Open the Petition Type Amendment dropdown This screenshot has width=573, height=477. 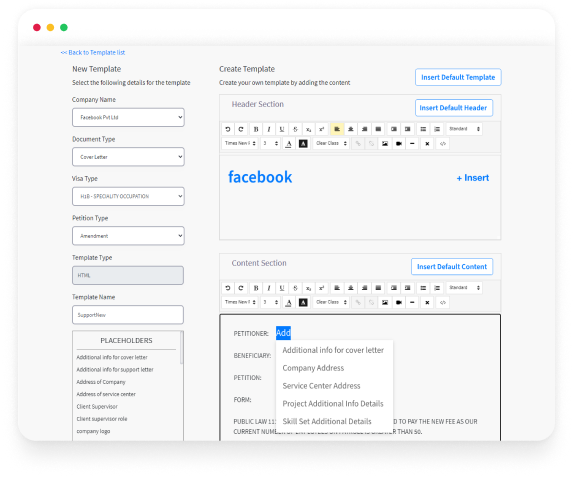point(128,236)
